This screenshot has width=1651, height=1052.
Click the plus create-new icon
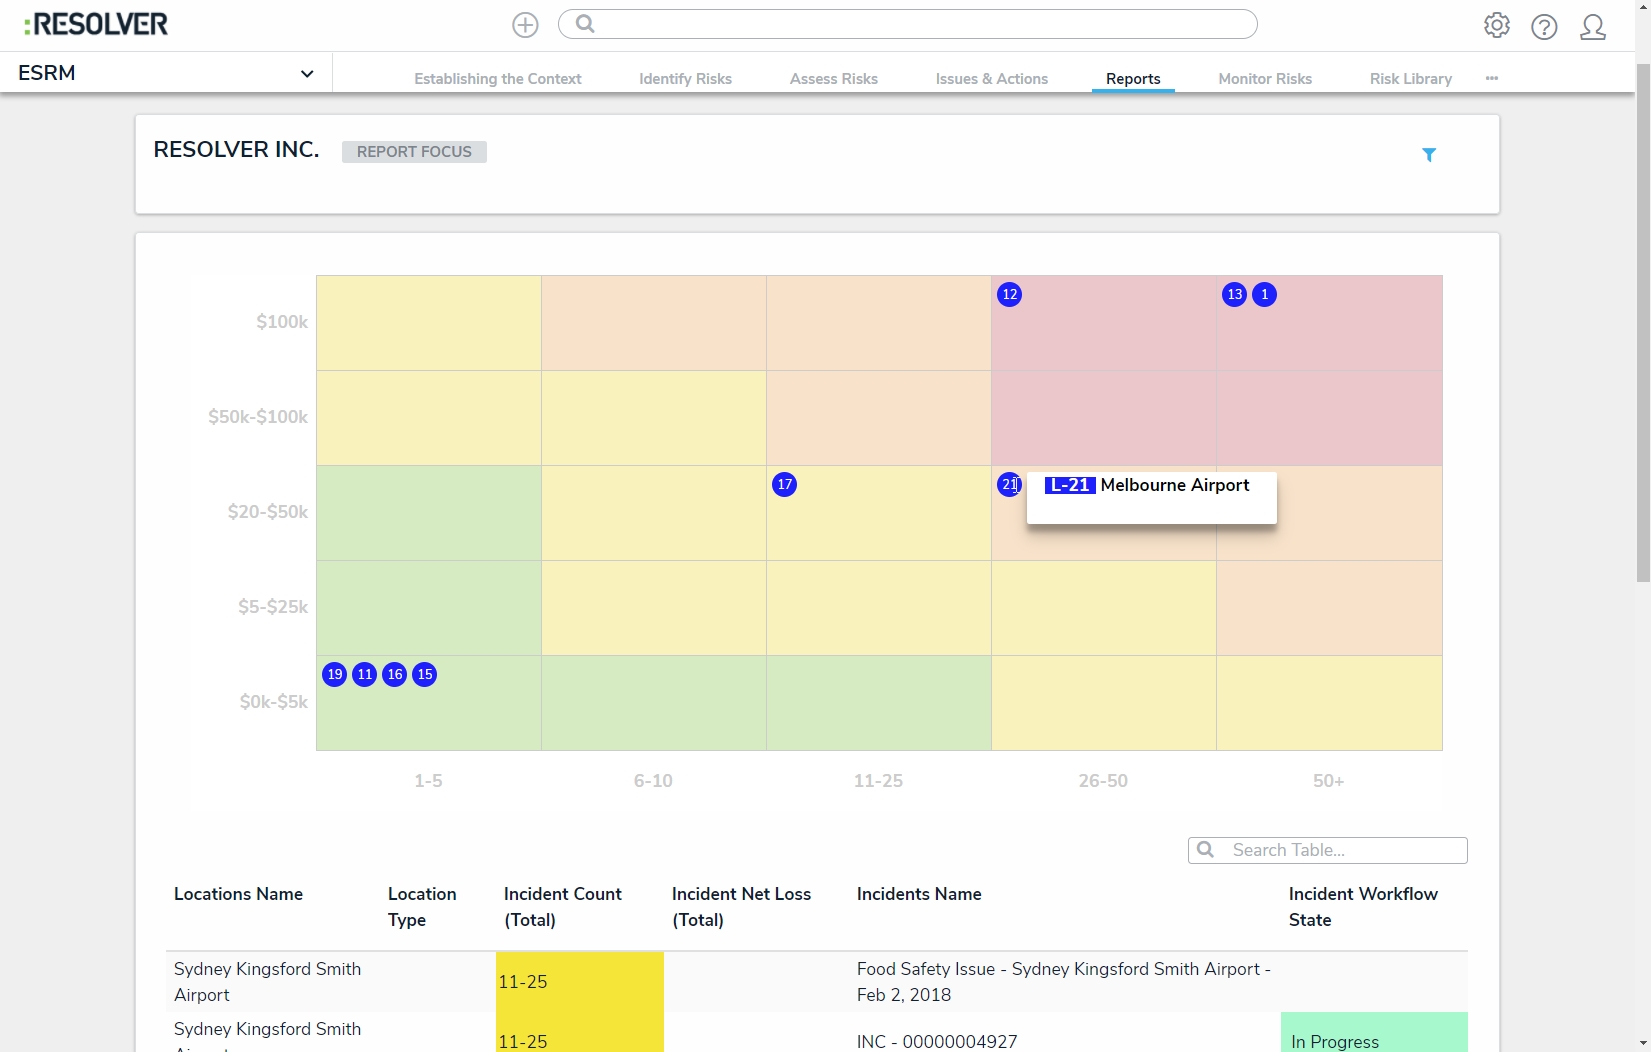[525, 25]
